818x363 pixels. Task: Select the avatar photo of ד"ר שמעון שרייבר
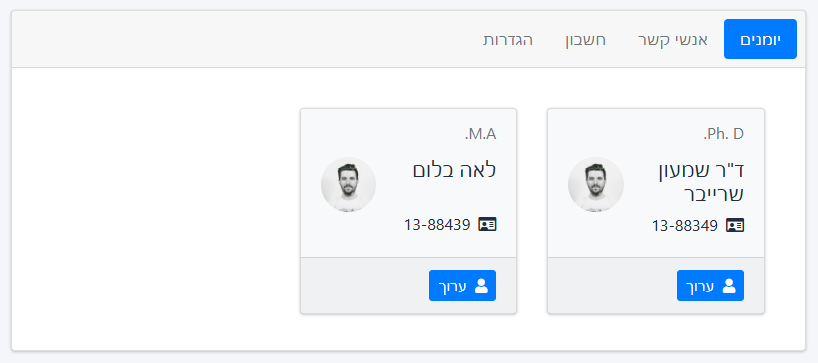pos(596,185)
